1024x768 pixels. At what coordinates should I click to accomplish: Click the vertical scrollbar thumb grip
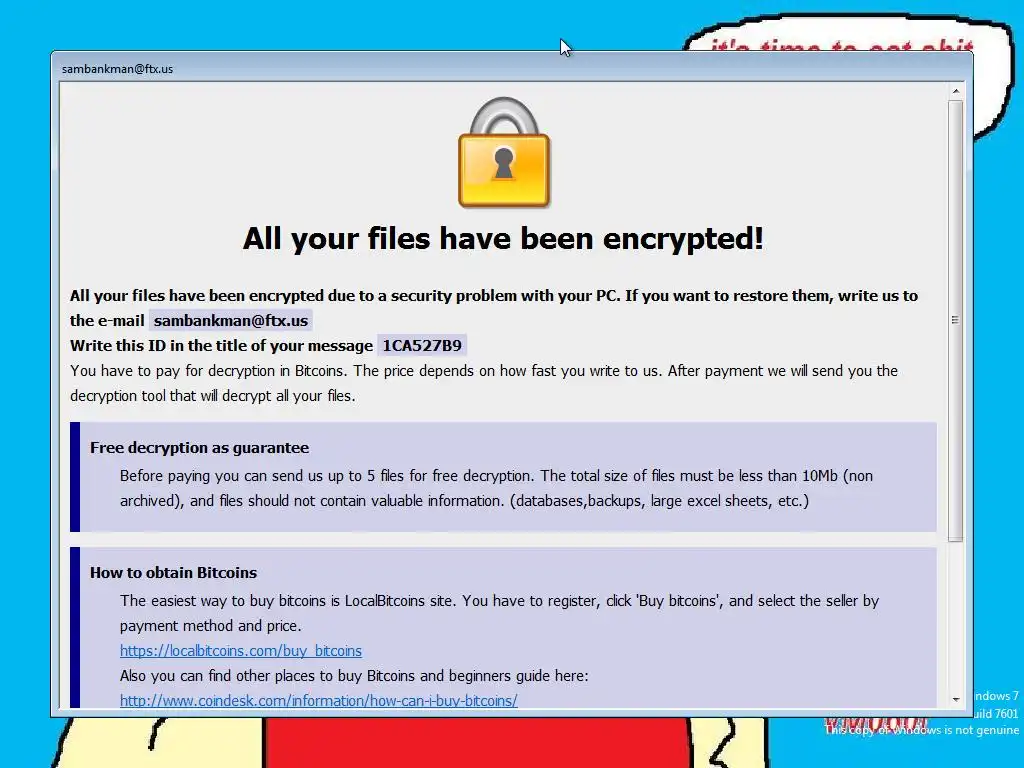955,319
